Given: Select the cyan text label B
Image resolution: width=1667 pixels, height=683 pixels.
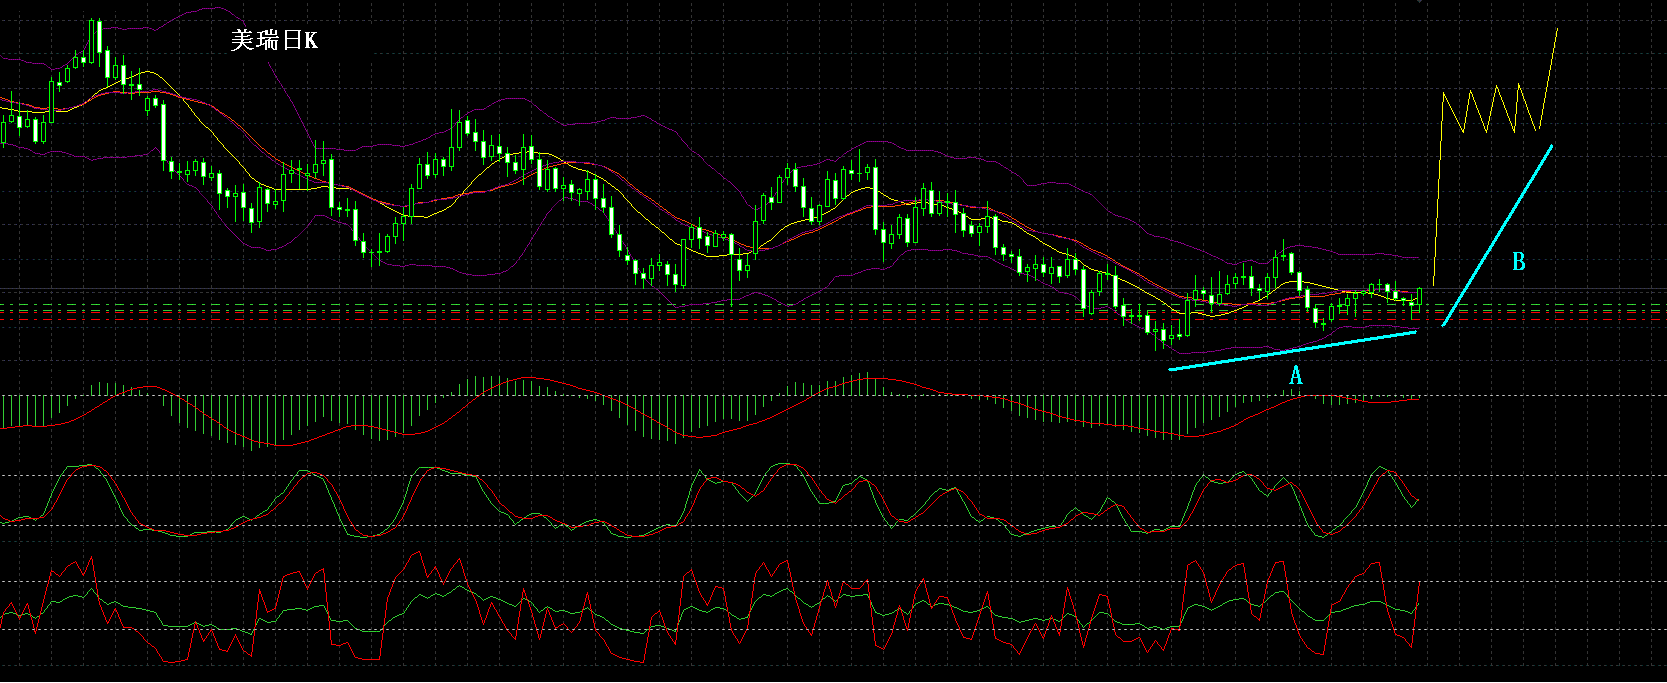Looking at the screenshot, I should (x=1519, y=262).
